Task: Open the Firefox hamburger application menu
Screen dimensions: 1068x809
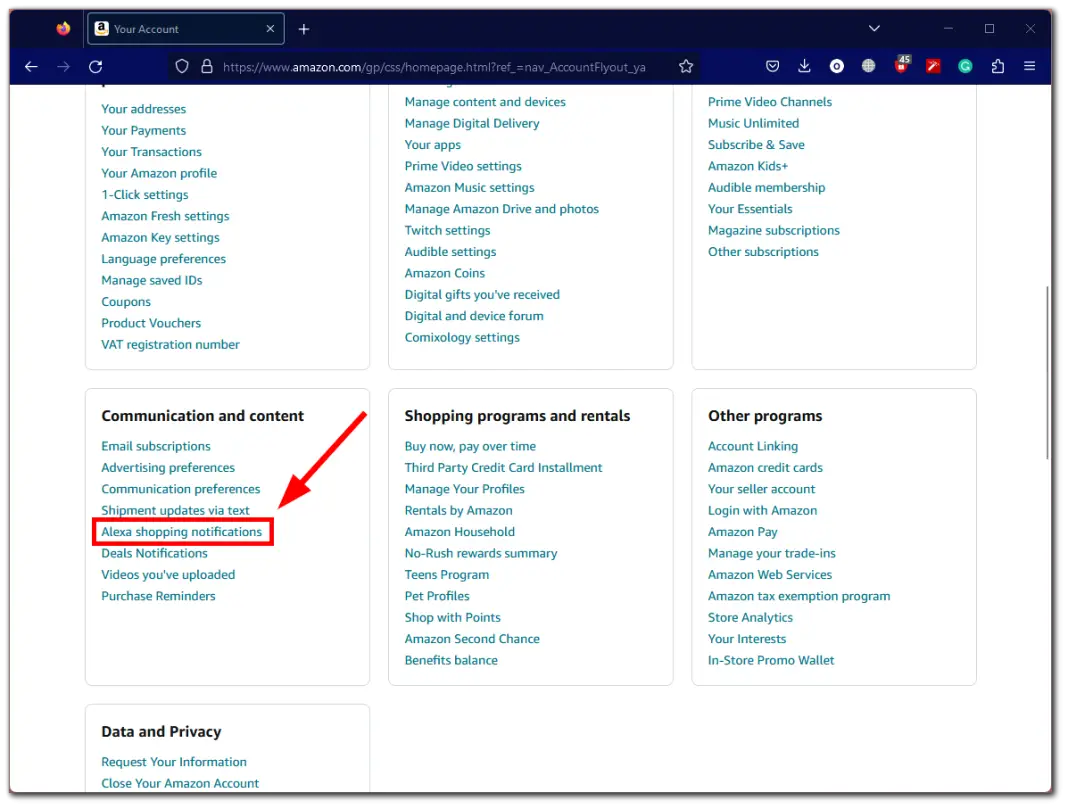Action: click(1029, 67)
